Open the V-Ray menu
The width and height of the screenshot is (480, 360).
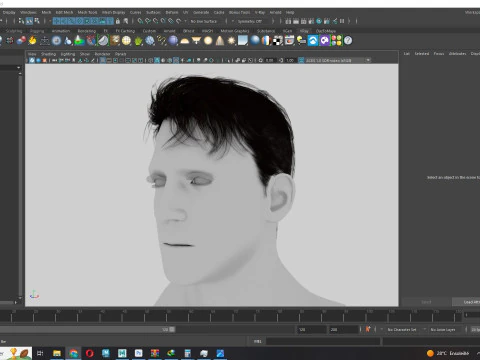[x=260, y=12]
